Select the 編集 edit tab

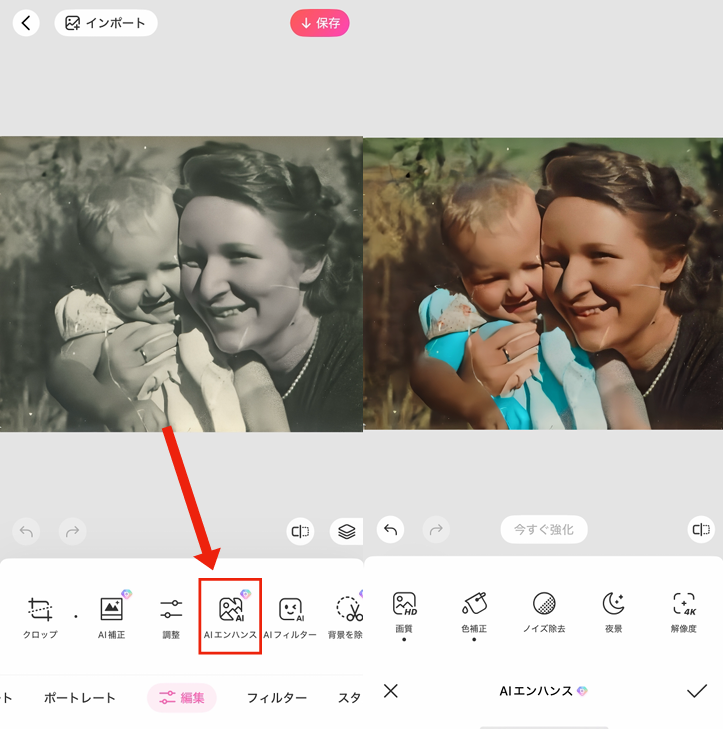pos(182,698)
